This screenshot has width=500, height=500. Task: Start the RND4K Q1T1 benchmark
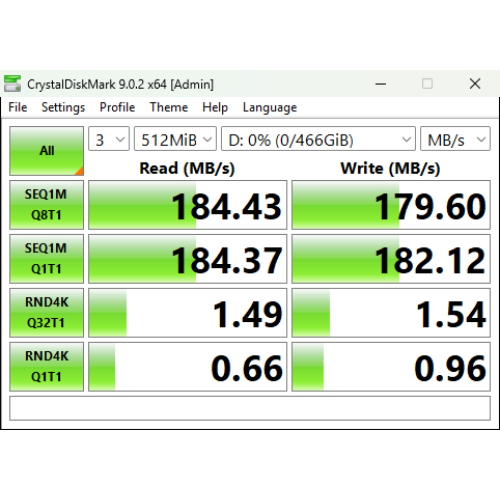[46, 367]
